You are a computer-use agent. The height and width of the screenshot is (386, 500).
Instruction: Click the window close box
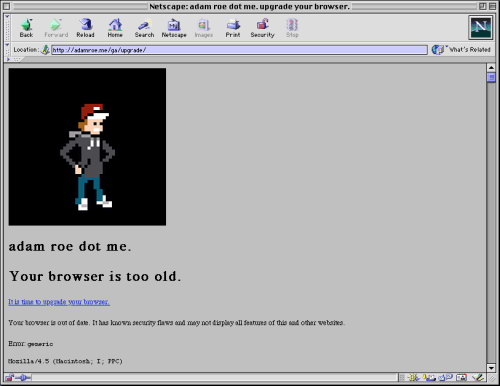pyautogui.click(x=7, y=6)
